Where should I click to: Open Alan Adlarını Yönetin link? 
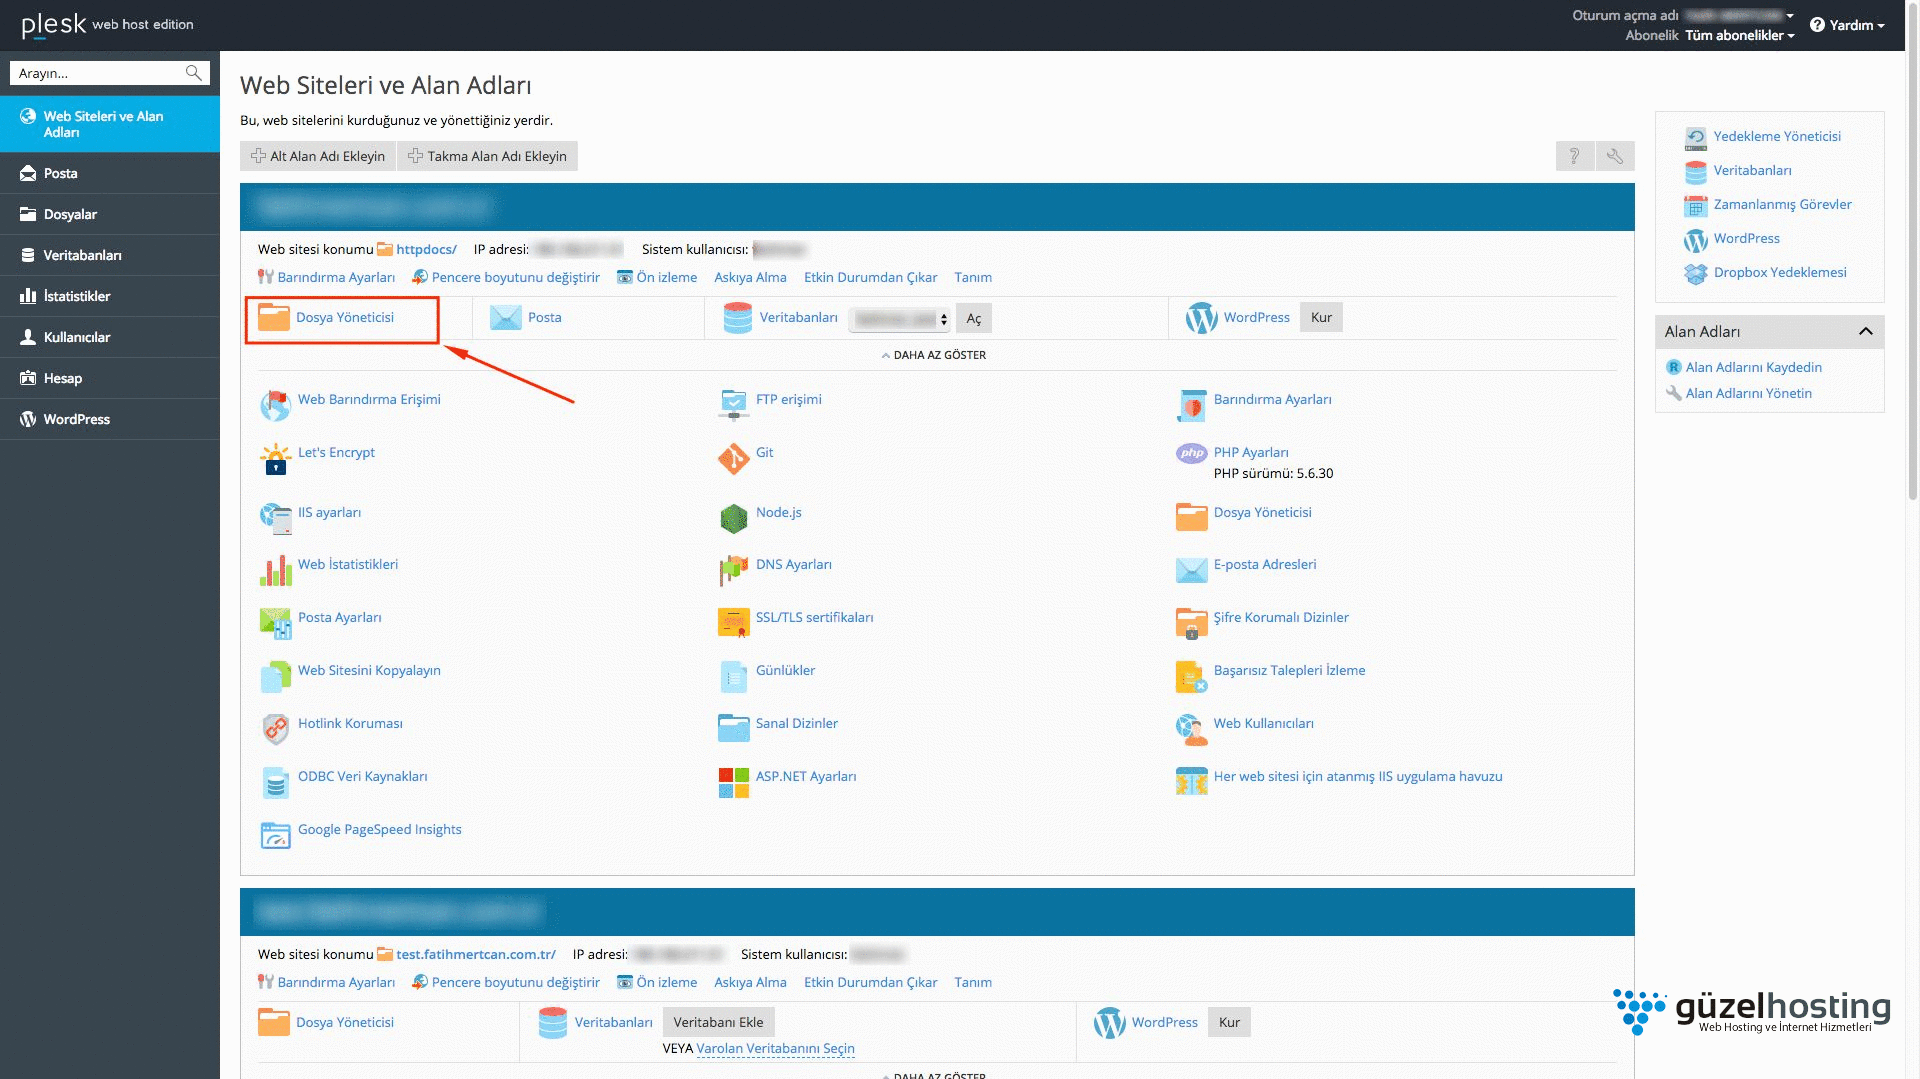[x=1748, y=393]
